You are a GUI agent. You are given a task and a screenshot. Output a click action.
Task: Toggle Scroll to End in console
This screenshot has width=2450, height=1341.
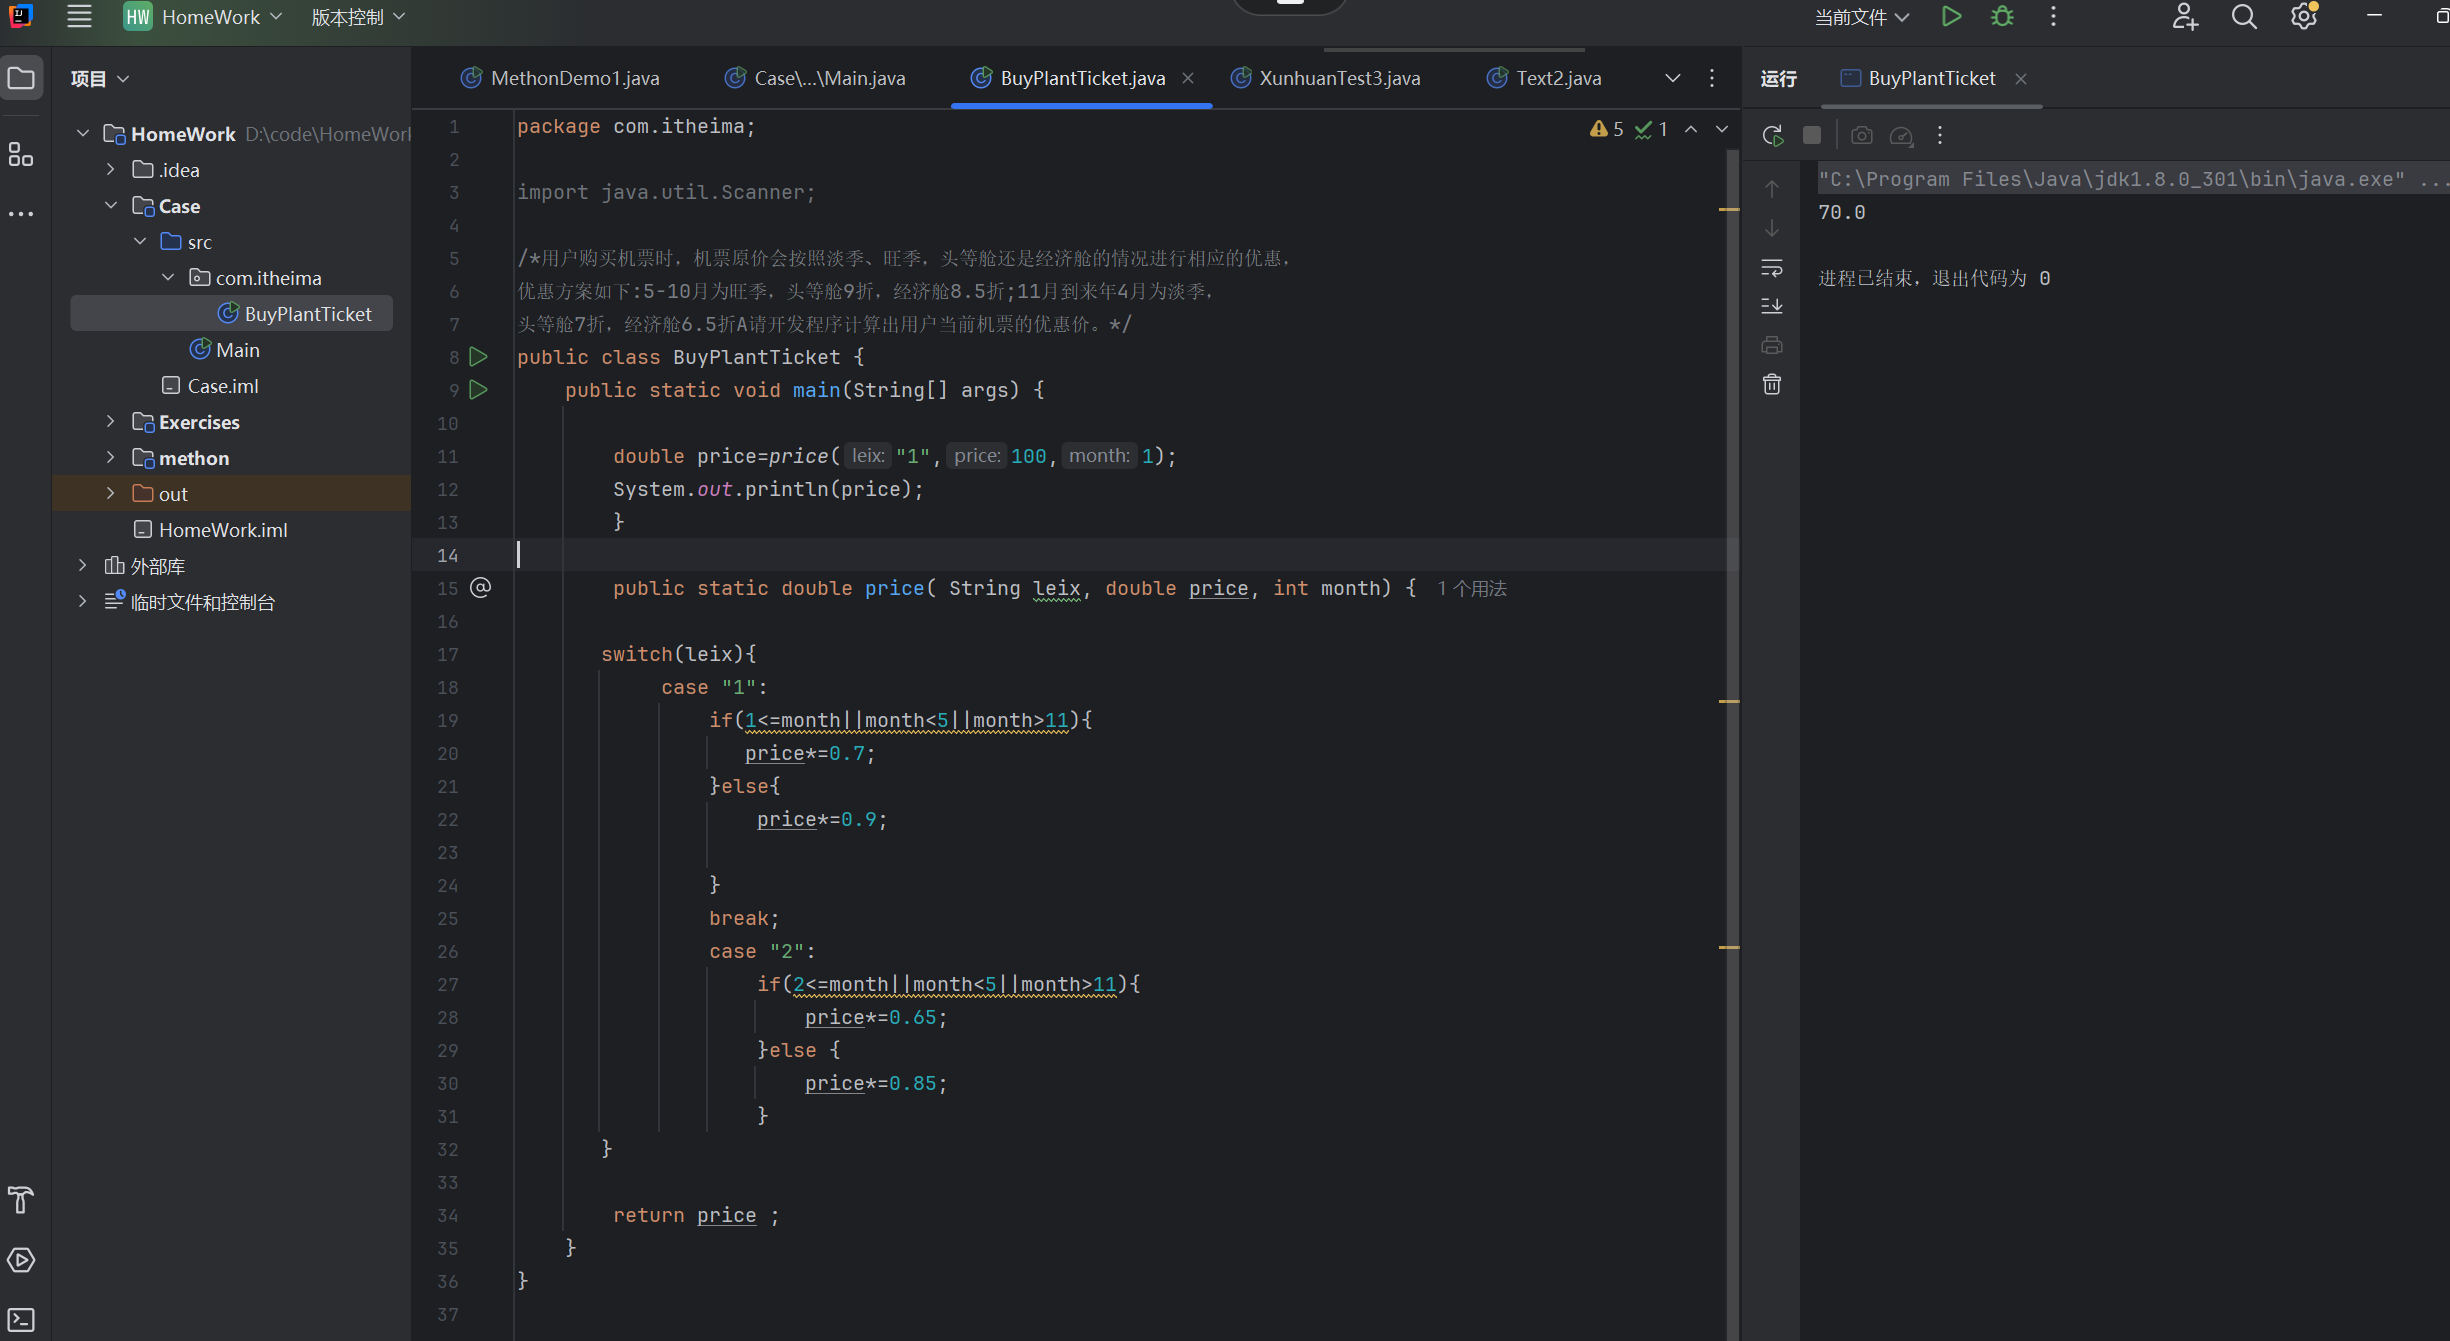coord(1772,306)
